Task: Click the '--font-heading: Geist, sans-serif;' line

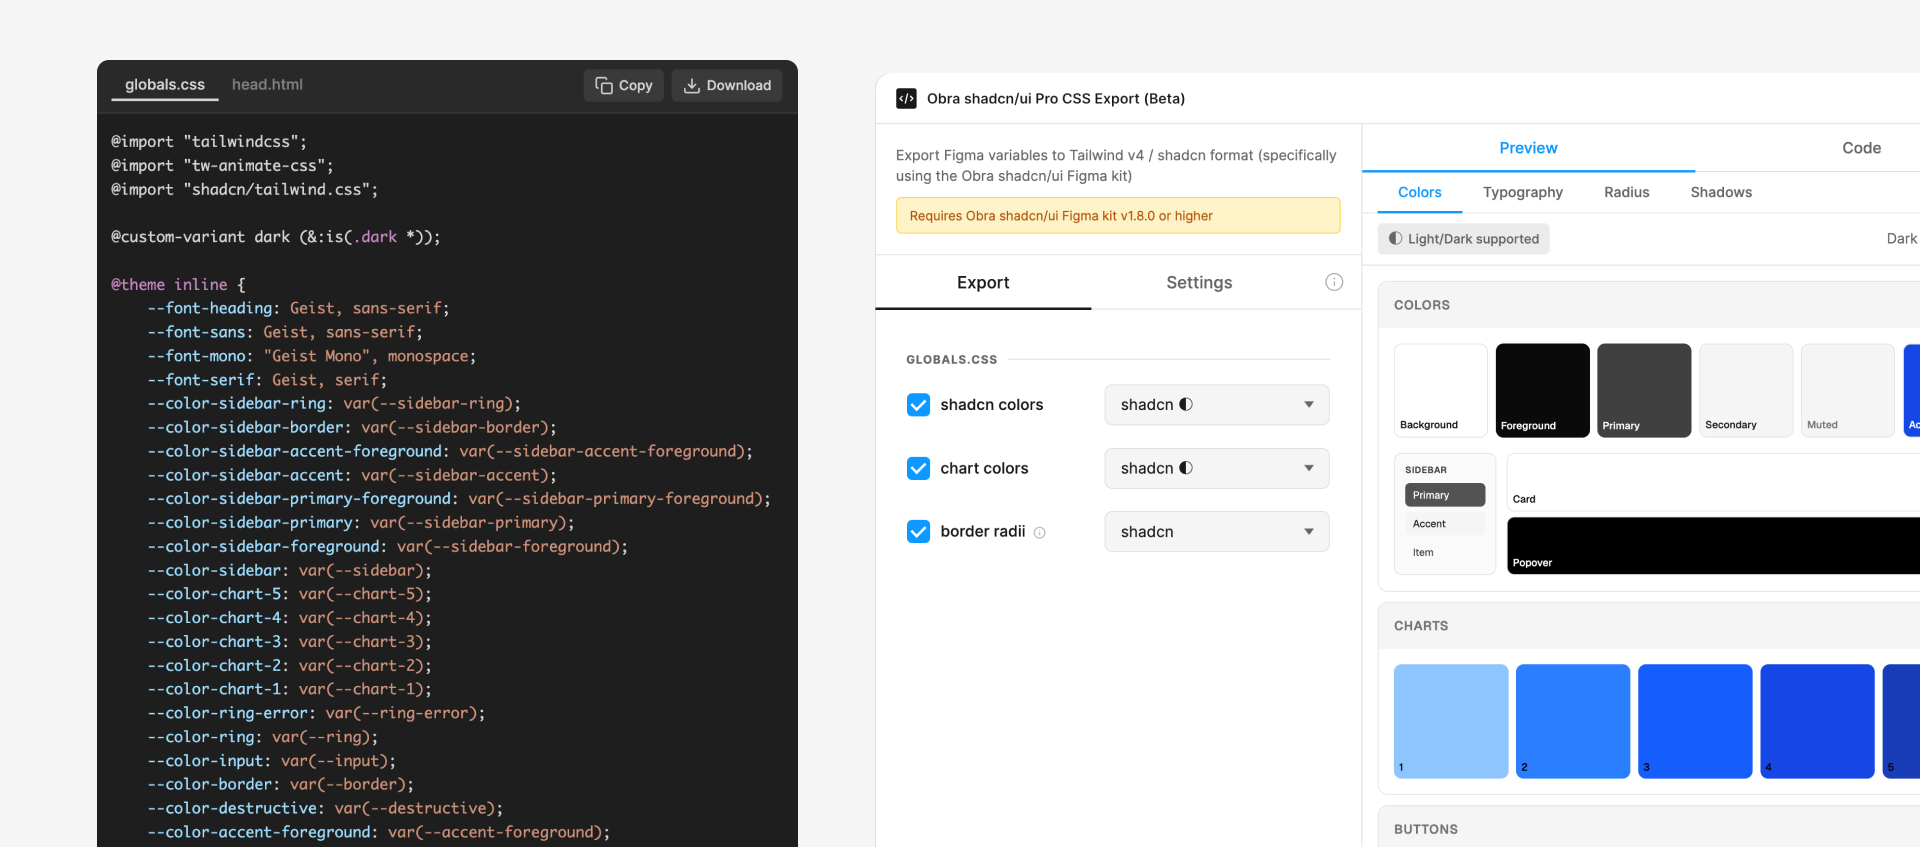Action: (298, 309)
